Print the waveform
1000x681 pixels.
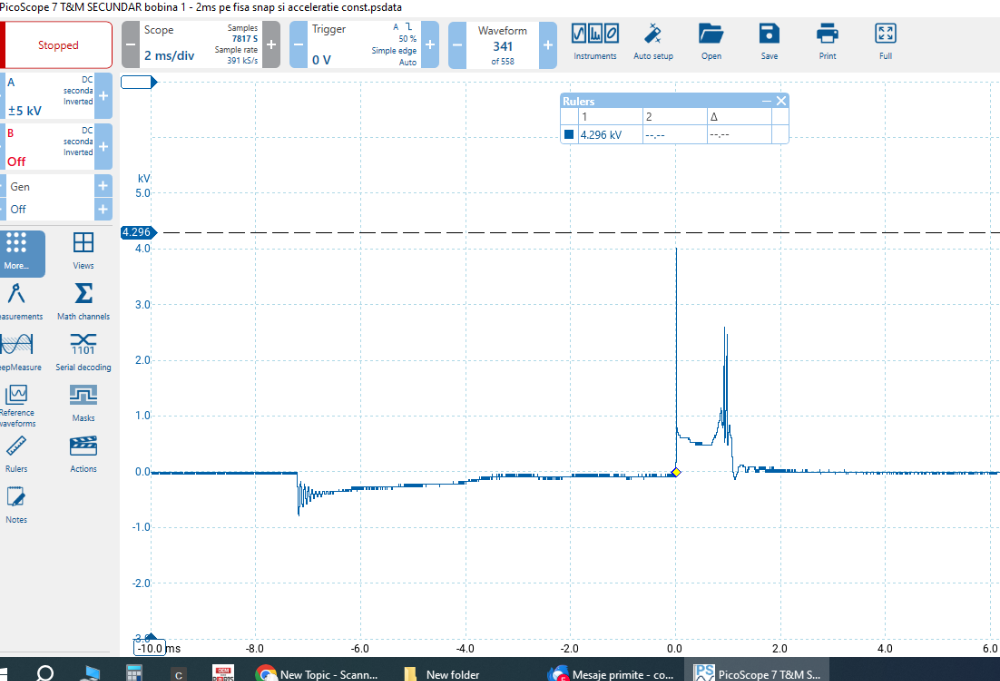827,41
